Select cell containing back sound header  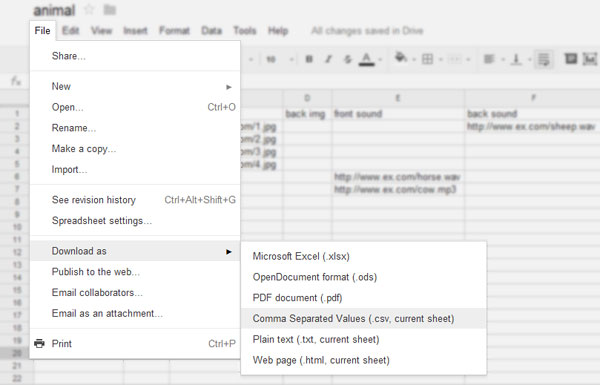532,114
